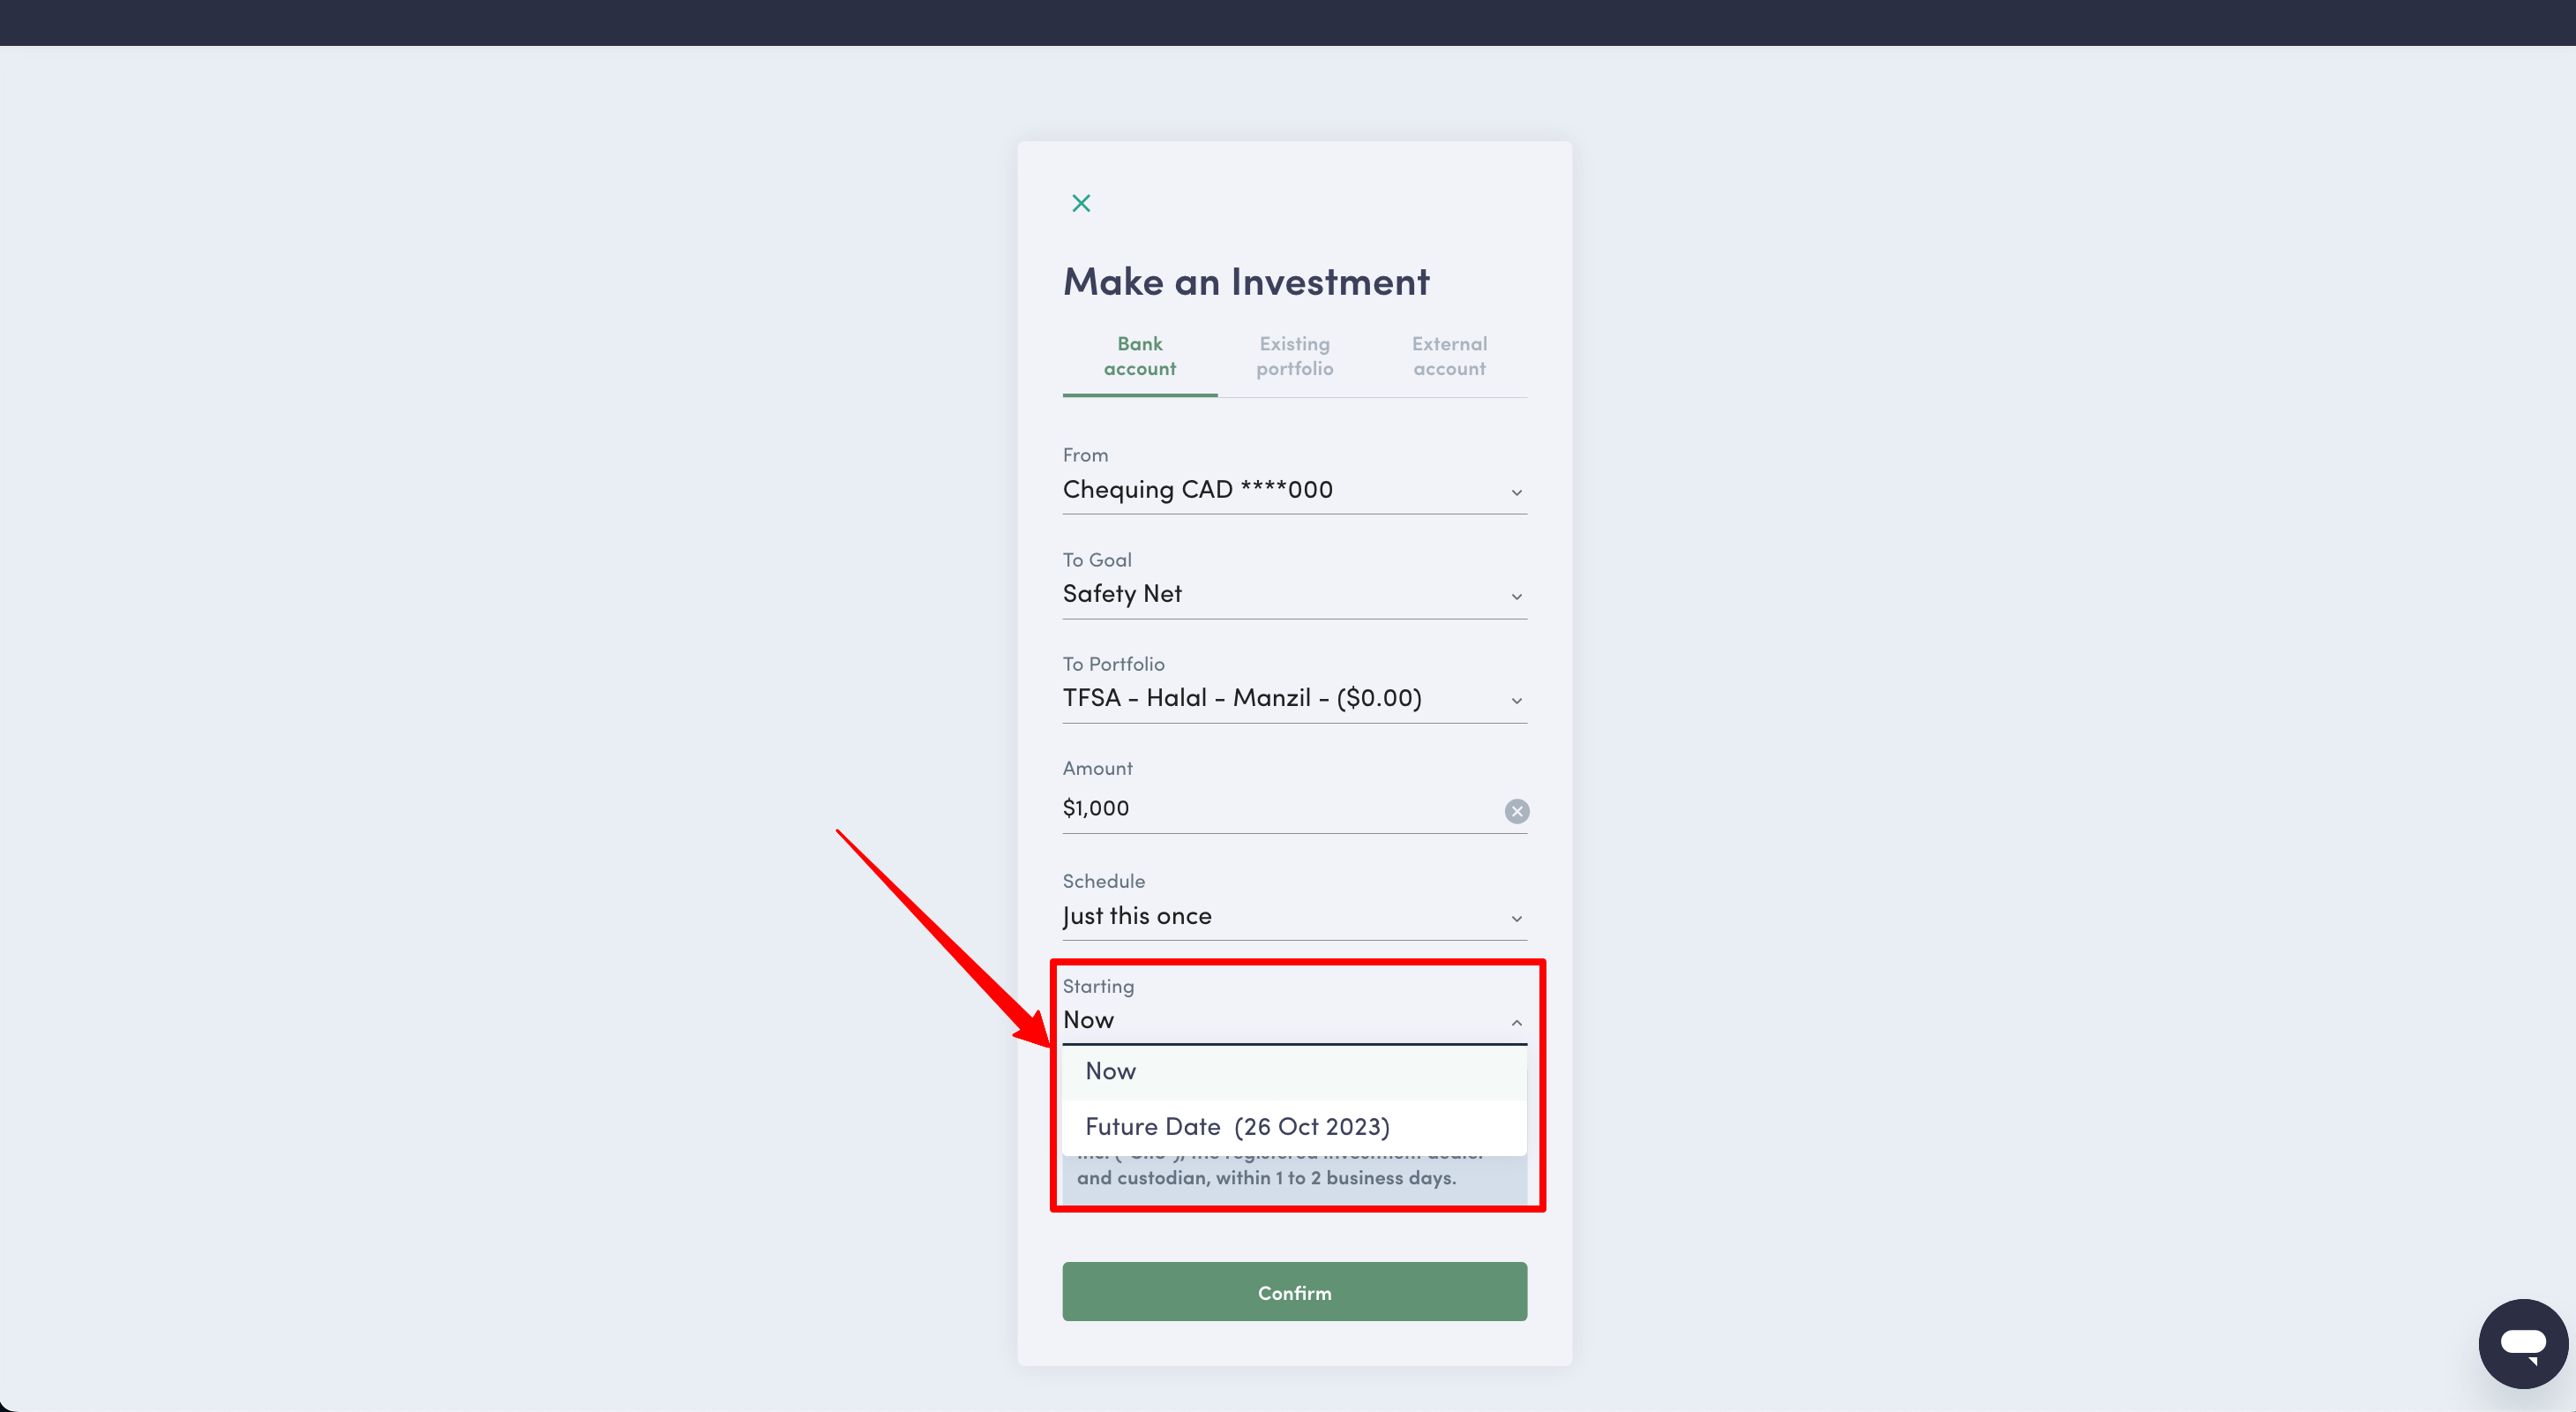This screenshot has height=1412, width=2576.
Task: Select Now from the Starting options
Action: pyautogui.click(x=1111, y=1071)
